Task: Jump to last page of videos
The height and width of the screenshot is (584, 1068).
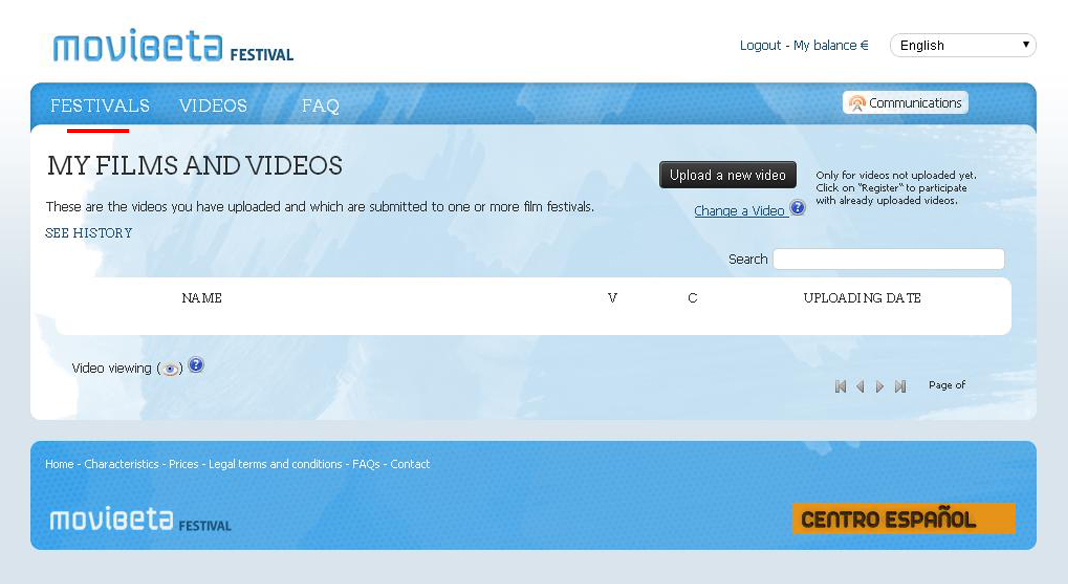Action: [900, 386]
